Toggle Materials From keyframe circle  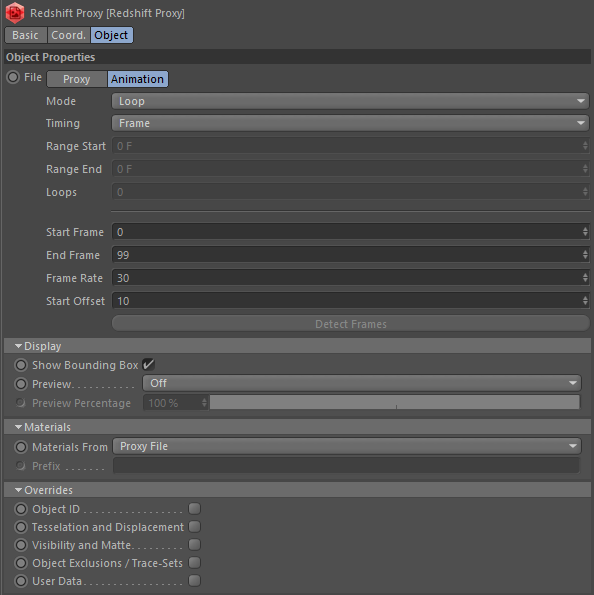(x=21, y=447)
